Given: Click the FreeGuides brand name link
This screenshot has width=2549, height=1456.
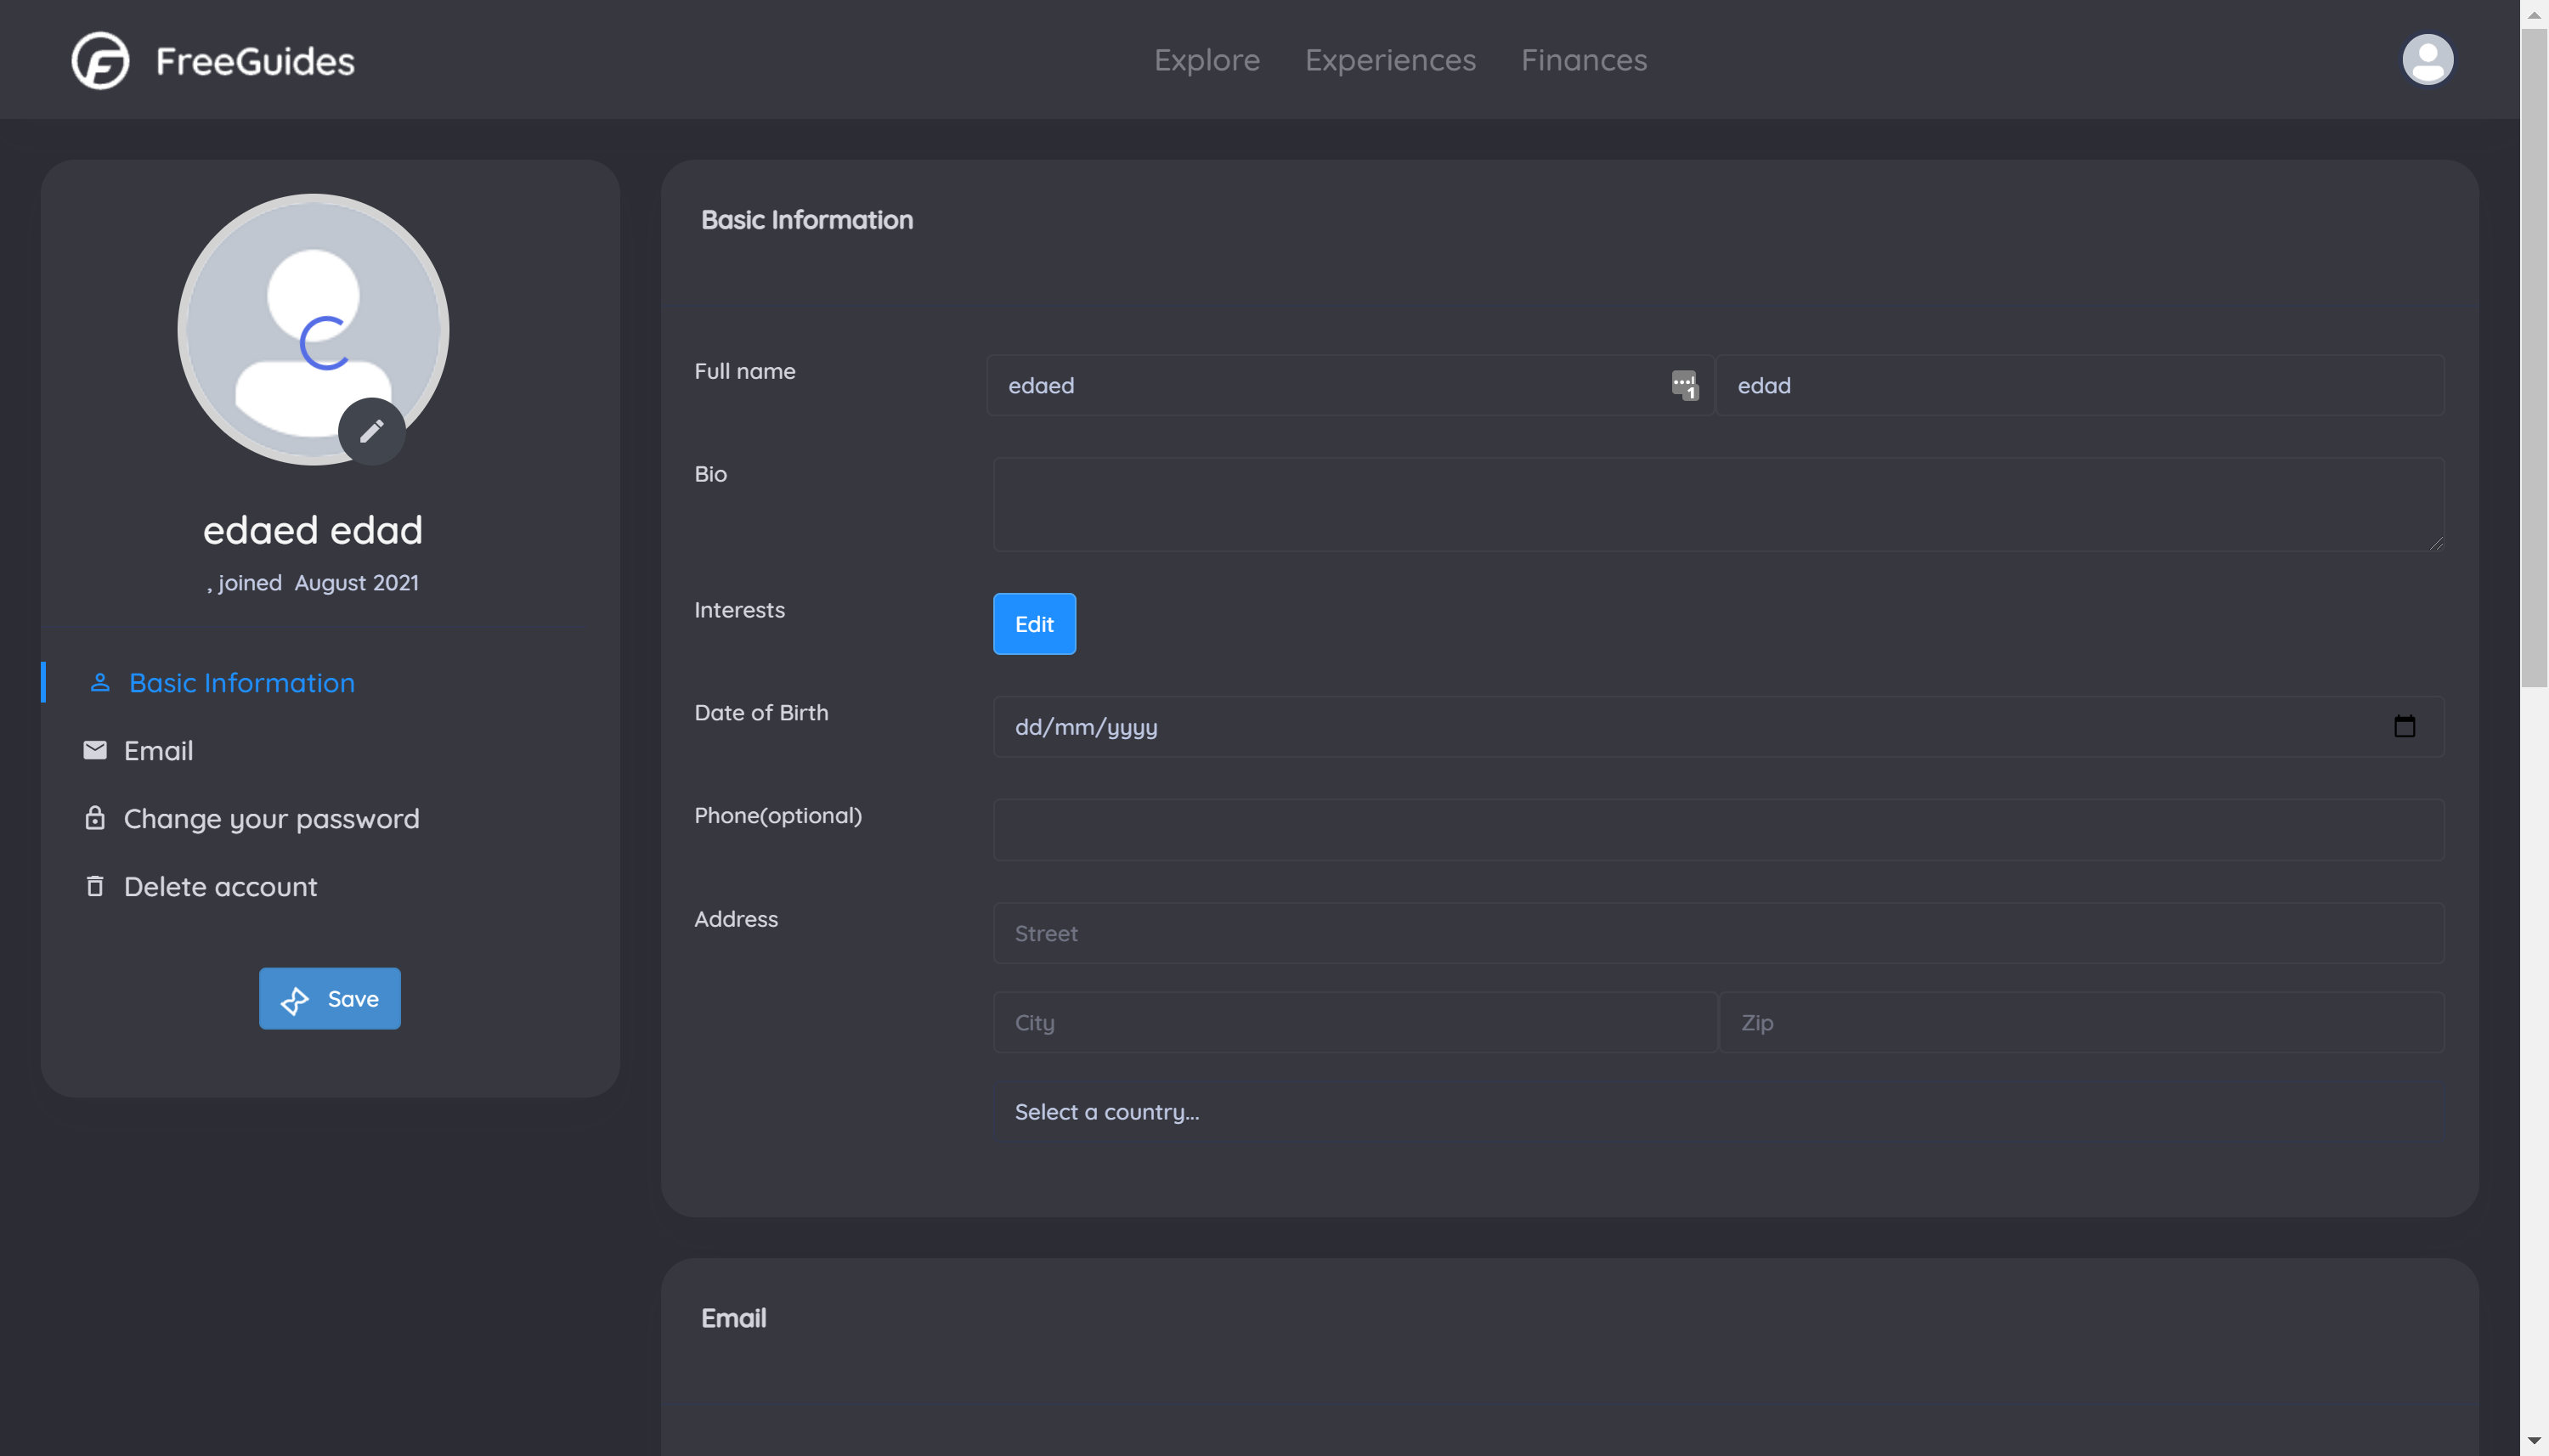Looking at the screenshot, I should click(x=255, y=61).
